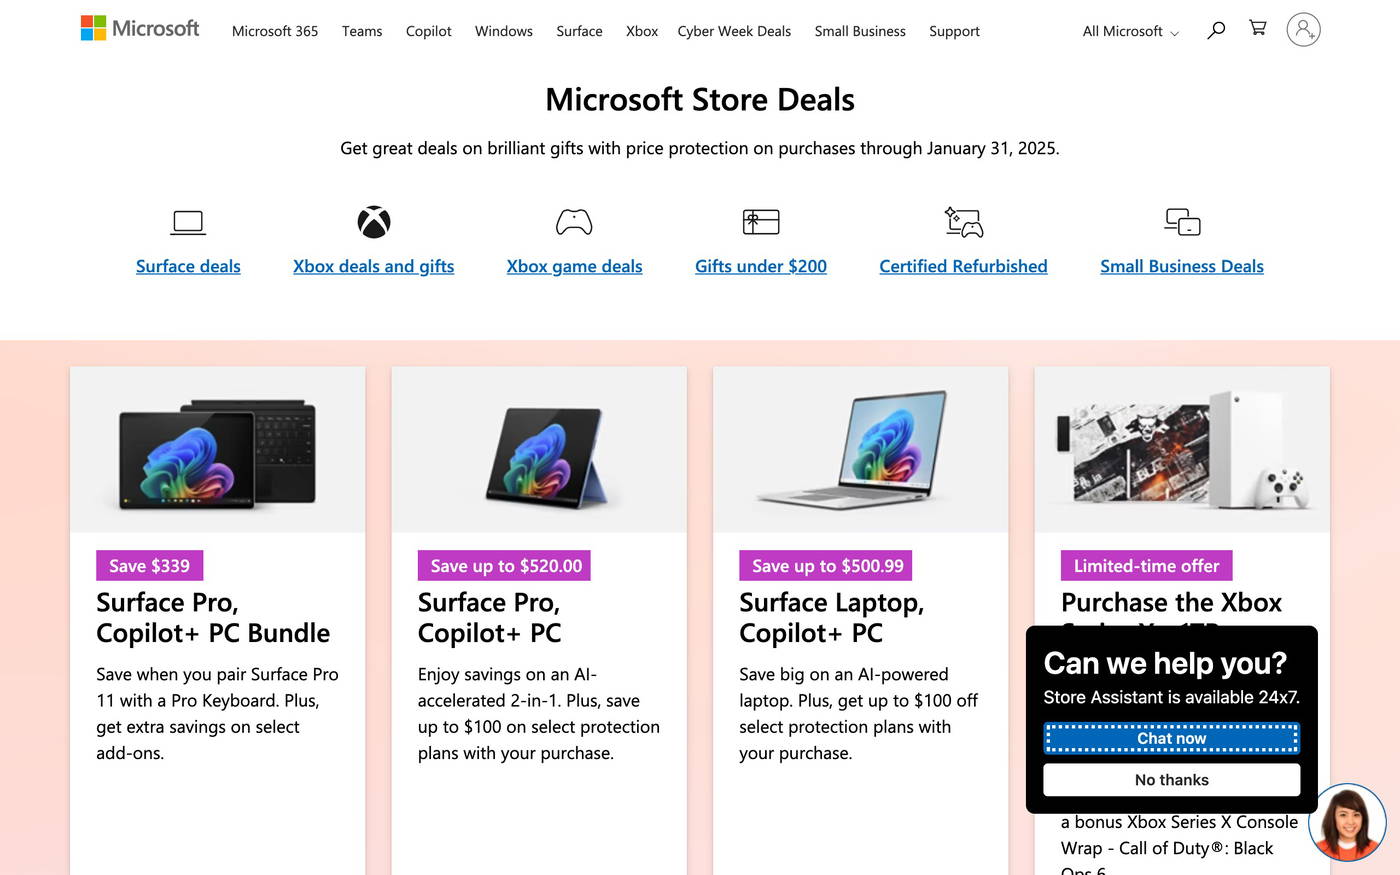Dismiss chat popup with No thanks
This screenshot has height=875, width=1400.
click(x=1171, y=779)
